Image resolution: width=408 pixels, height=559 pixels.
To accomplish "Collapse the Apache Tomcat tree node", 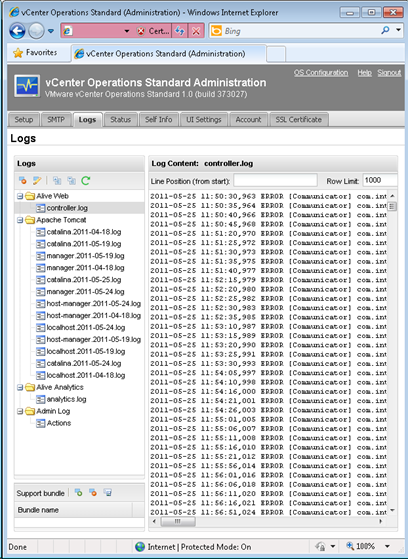I will coord(20,220).
